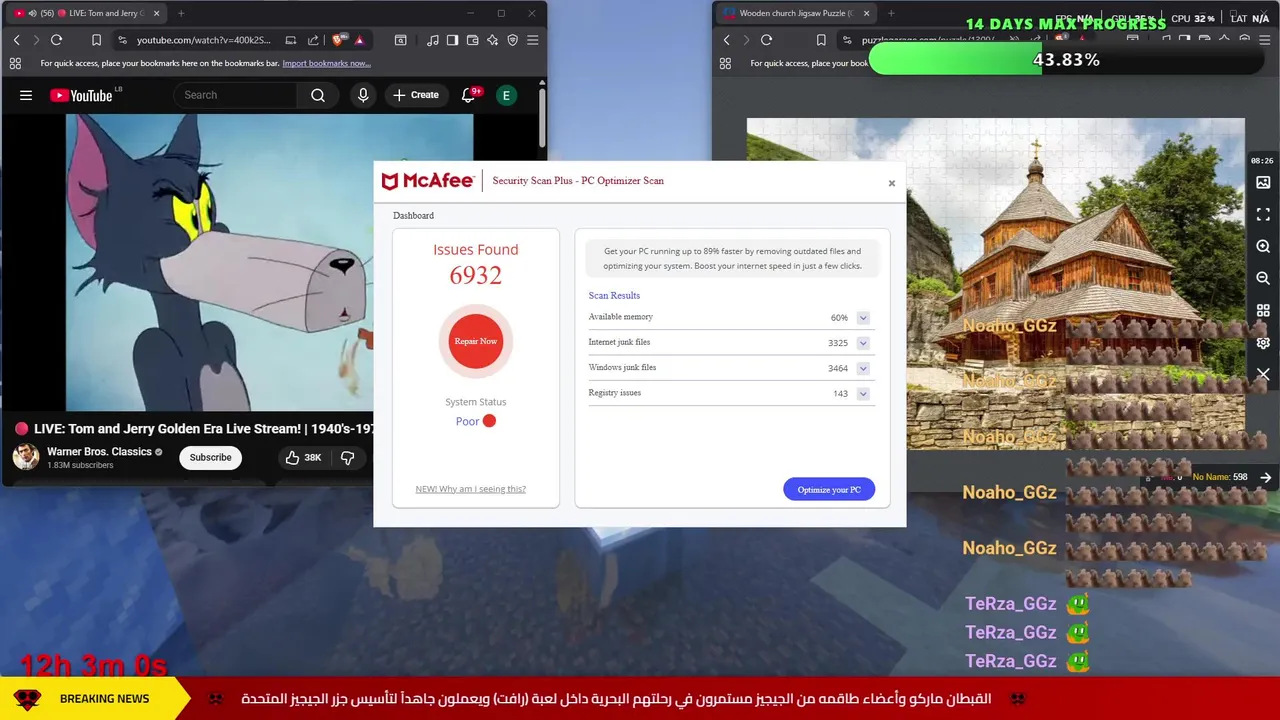
Task: Open the YouTube browser hamburger menu
Action: point(532,40)
